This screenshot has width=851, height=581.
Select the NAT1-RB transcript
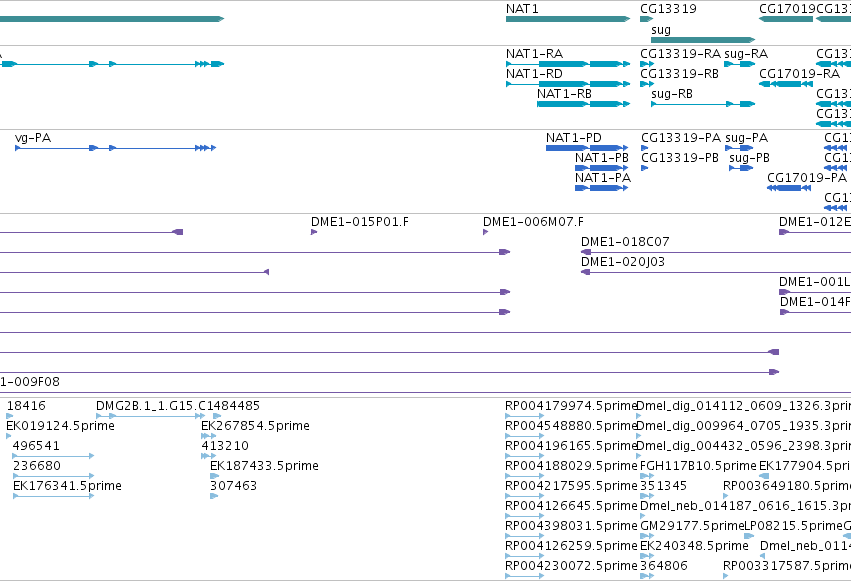583,104
